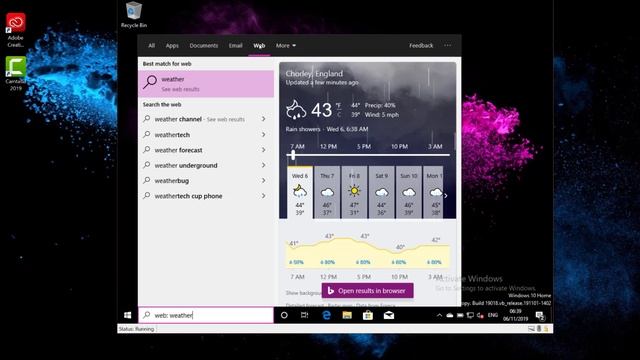
Task: Open the Recycle Bin desktop icon
Action: click(134, 15)
